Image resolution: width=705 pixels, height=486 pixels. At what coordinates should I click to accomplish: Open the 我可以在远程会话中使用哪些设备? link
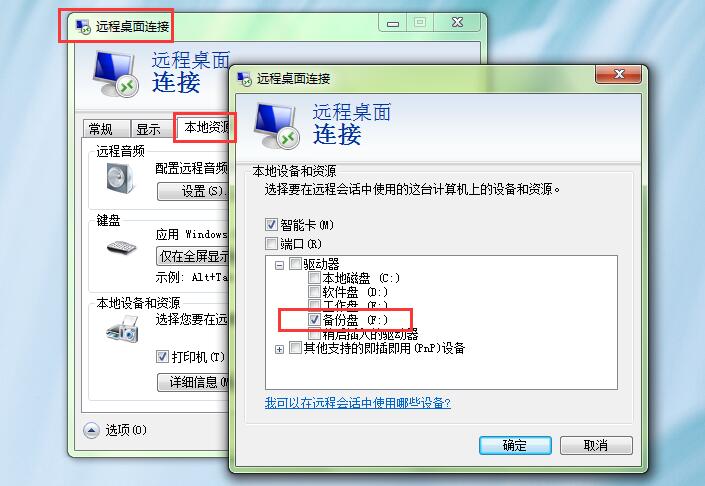(357, 402)
